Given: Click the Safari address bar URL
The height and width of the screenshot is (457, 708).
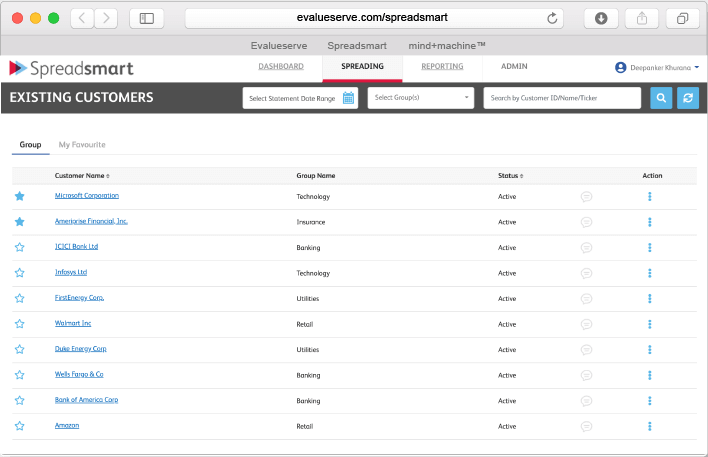Looking at the screenshot, I should [372, 18].
